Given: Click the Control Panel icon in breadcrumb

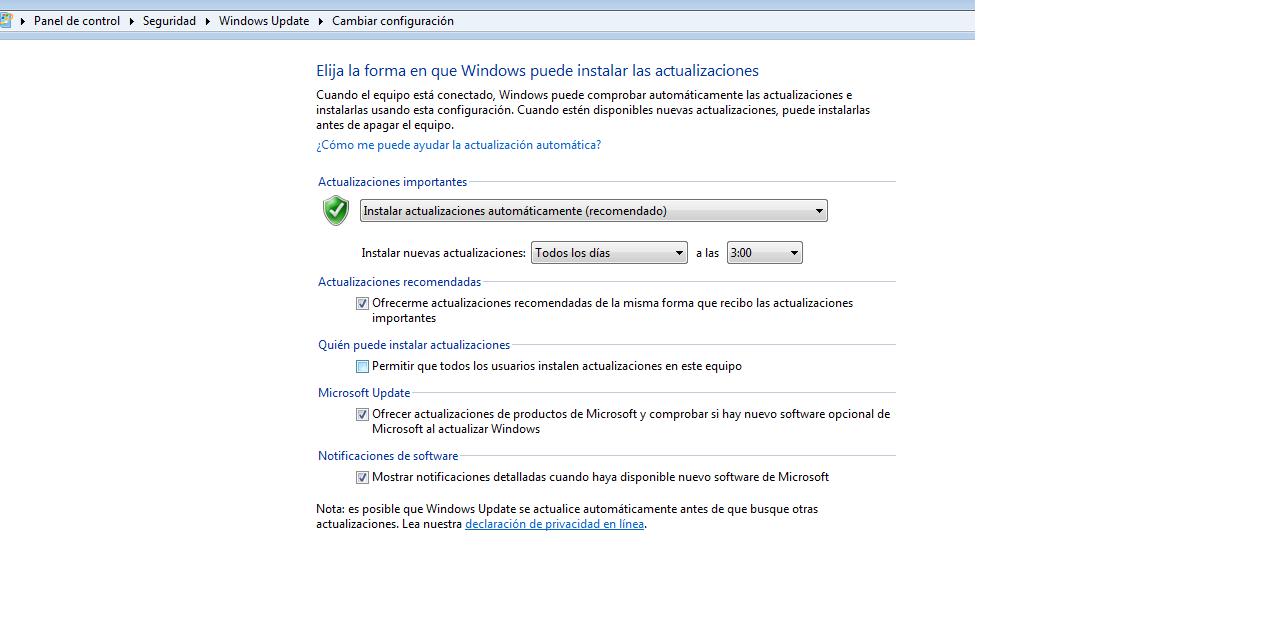Looking at the screenshot, I should pyautogui.click(x=5, y=20).
